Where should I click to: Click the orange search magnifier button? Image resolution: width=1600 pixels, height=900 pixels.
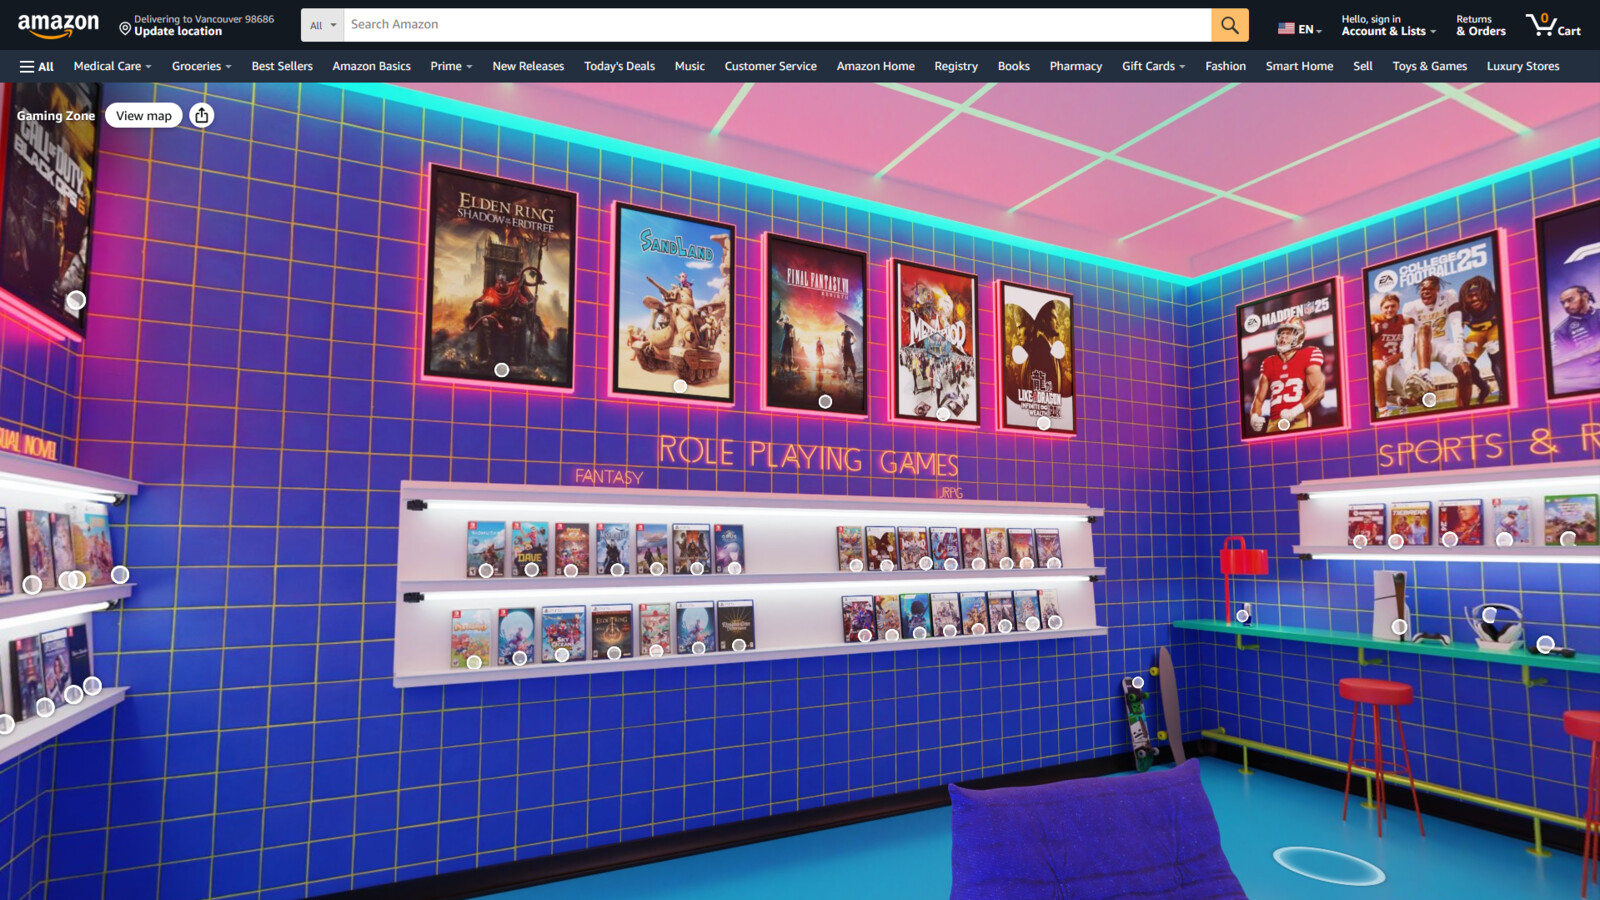pos(1229,25)
